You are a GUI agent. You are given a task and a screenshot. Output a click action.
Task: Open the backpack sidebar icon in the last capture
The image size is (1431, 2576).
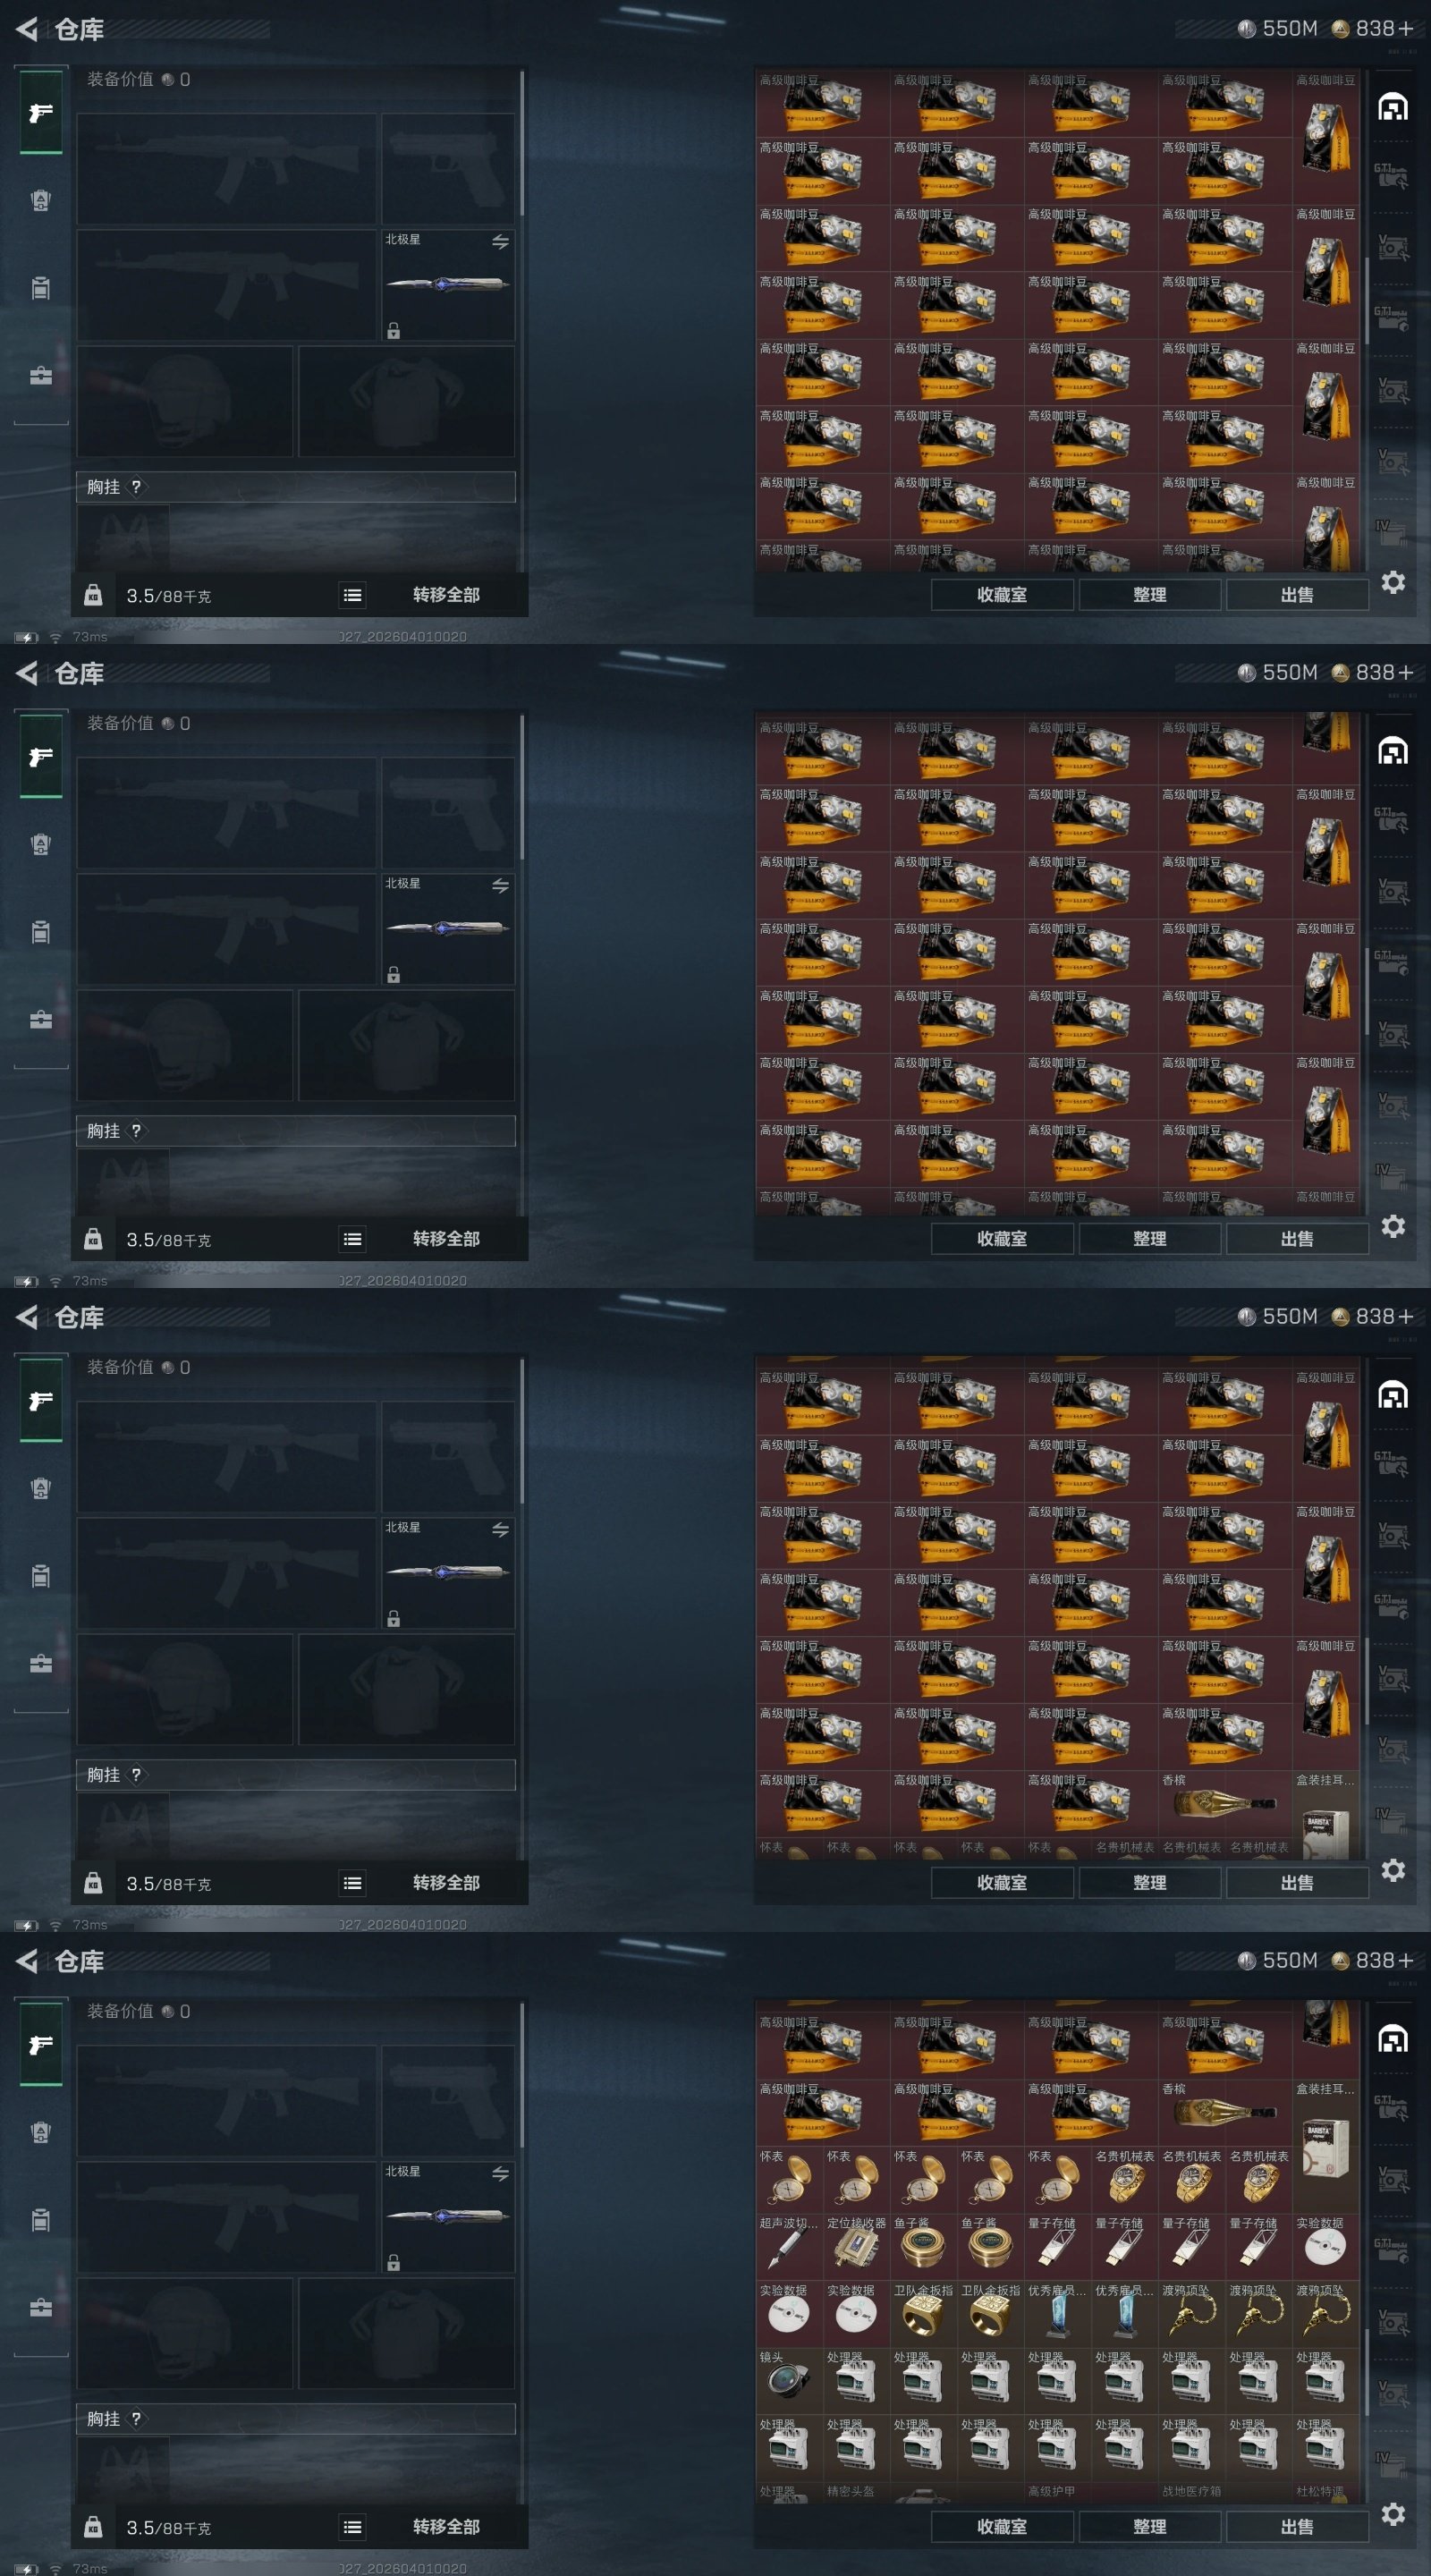41,2221
